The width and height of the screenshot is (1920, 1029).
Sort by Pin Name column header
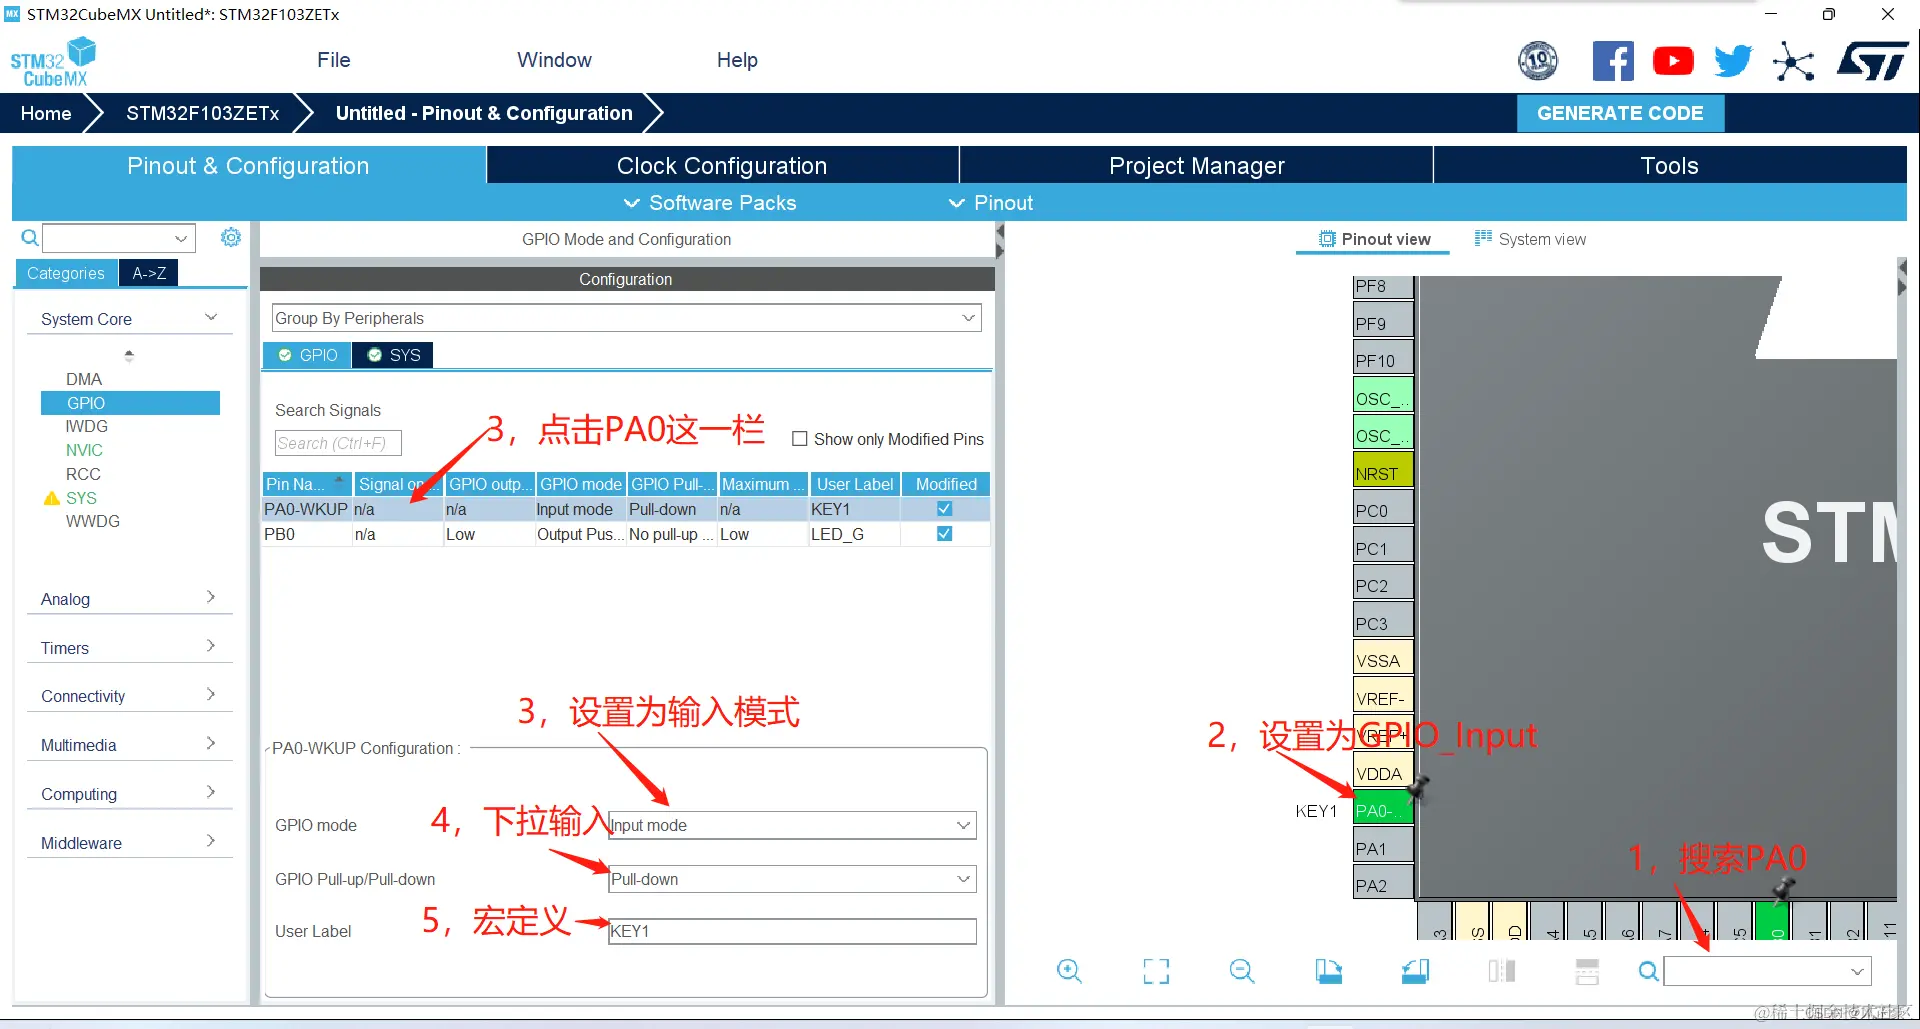pos(306,484)
